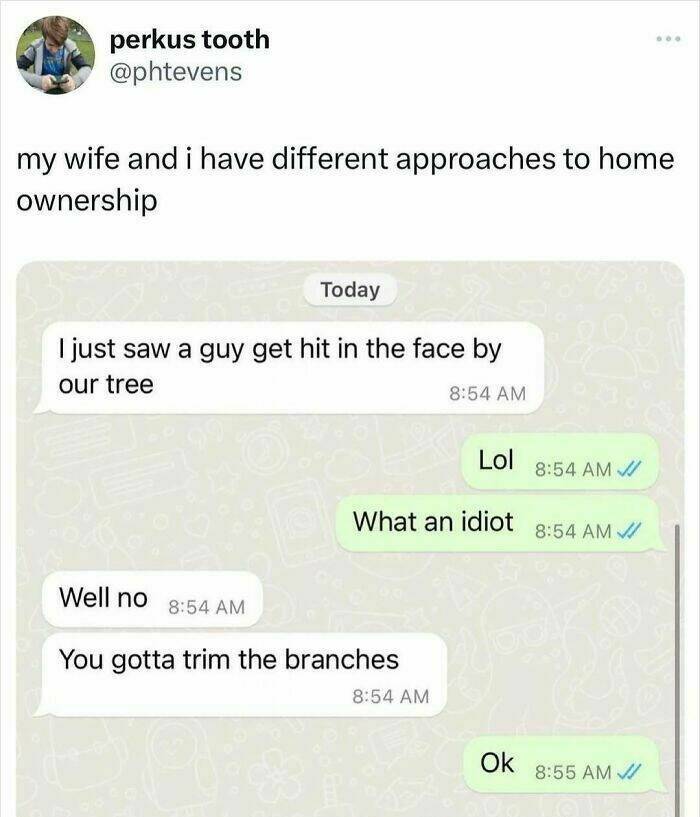Click timestamp under 'our tree' message
Screen dimensions: 700x817
click(487, 393)
